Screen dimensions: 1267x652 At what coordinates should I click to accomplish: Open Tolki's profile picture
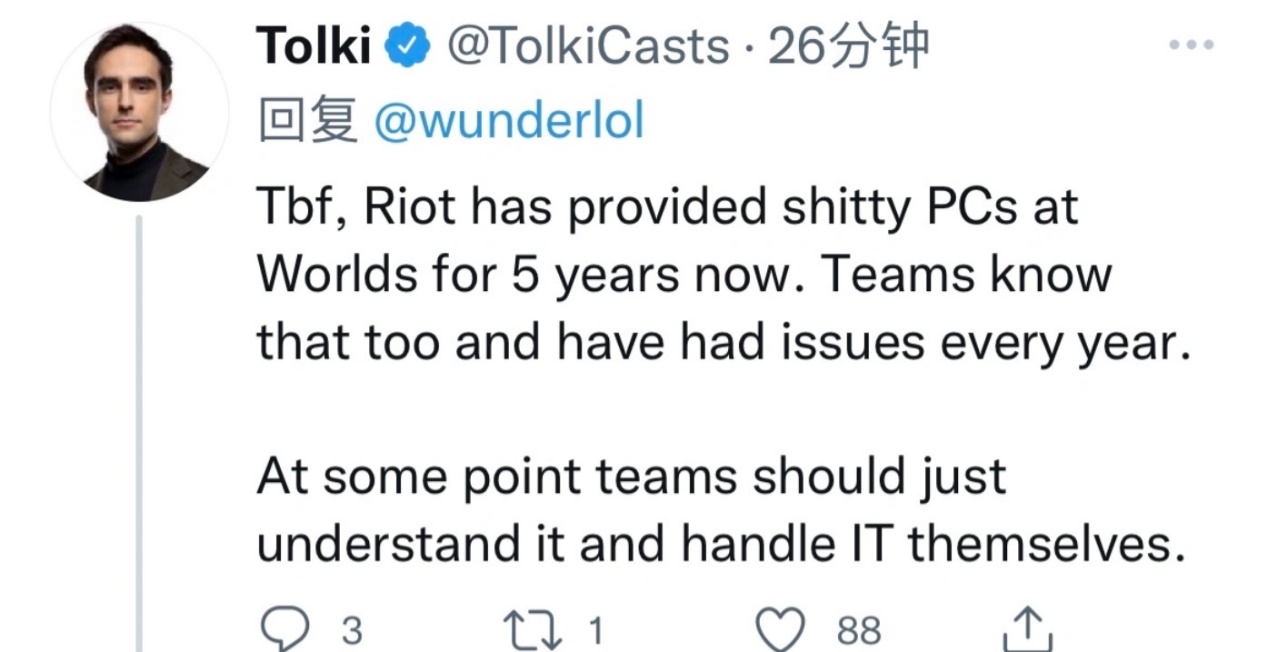tap(139, 112)
